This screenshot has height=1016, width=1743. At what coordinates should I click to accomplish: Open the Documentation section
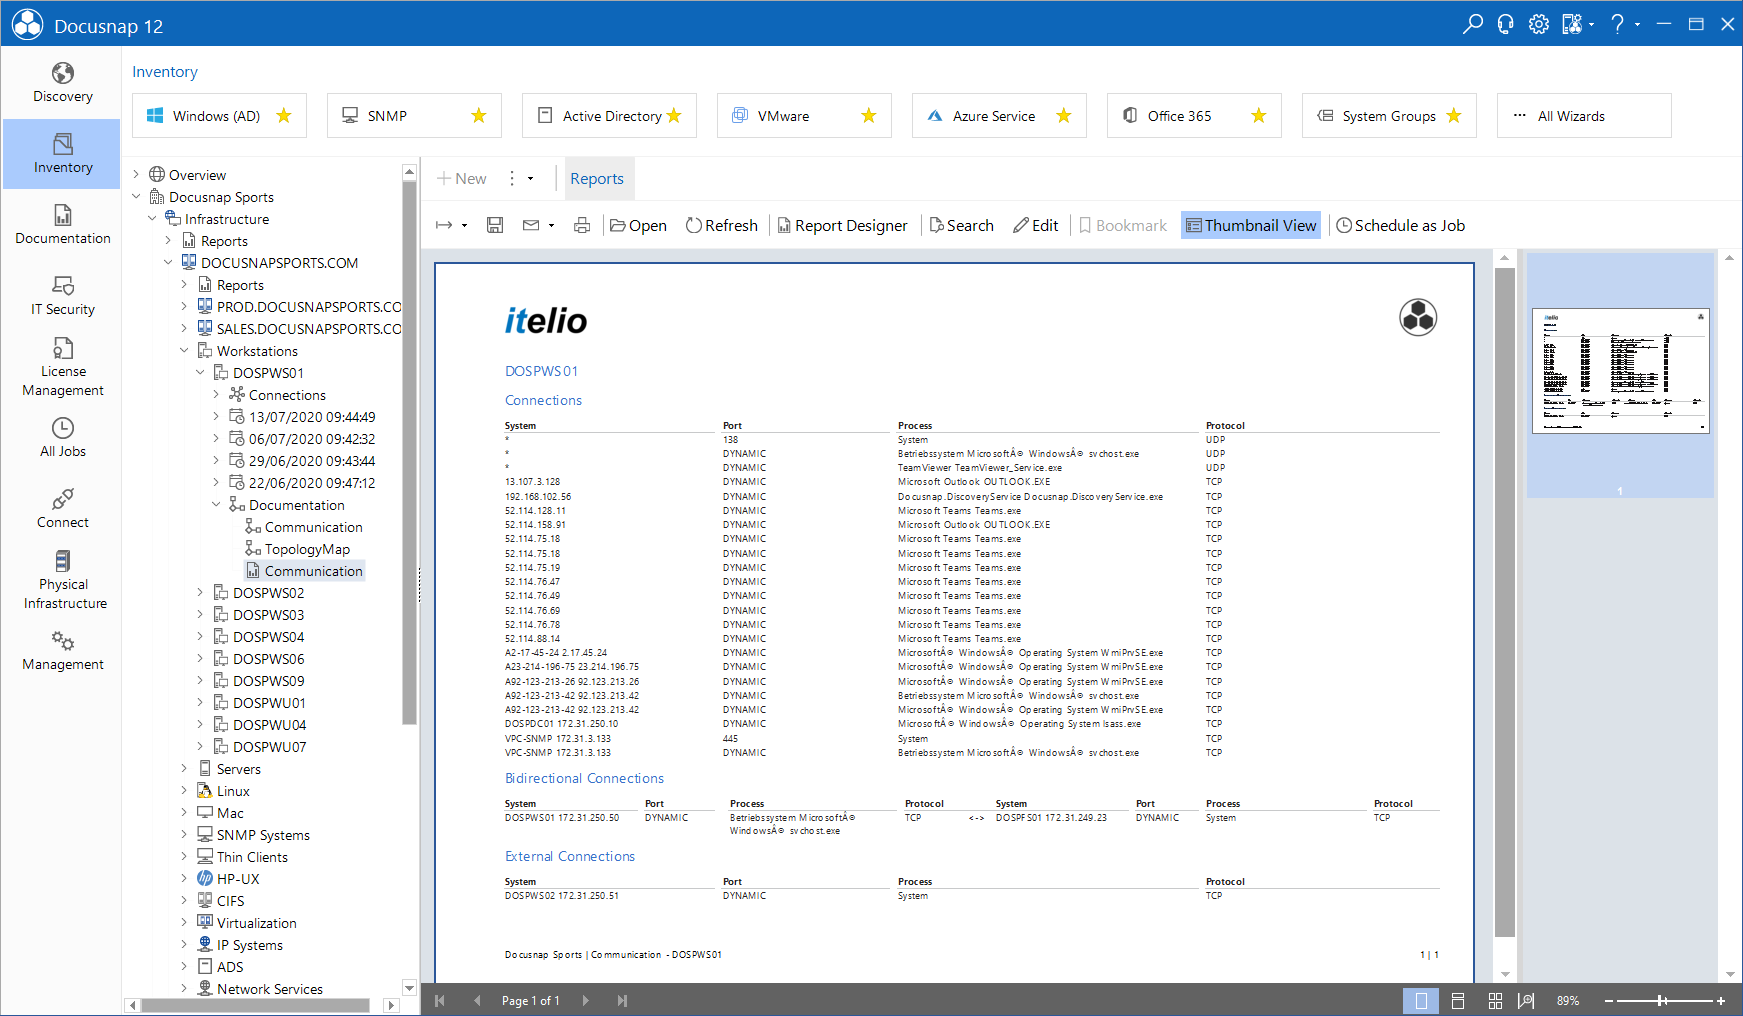click(x=62, y=225)
